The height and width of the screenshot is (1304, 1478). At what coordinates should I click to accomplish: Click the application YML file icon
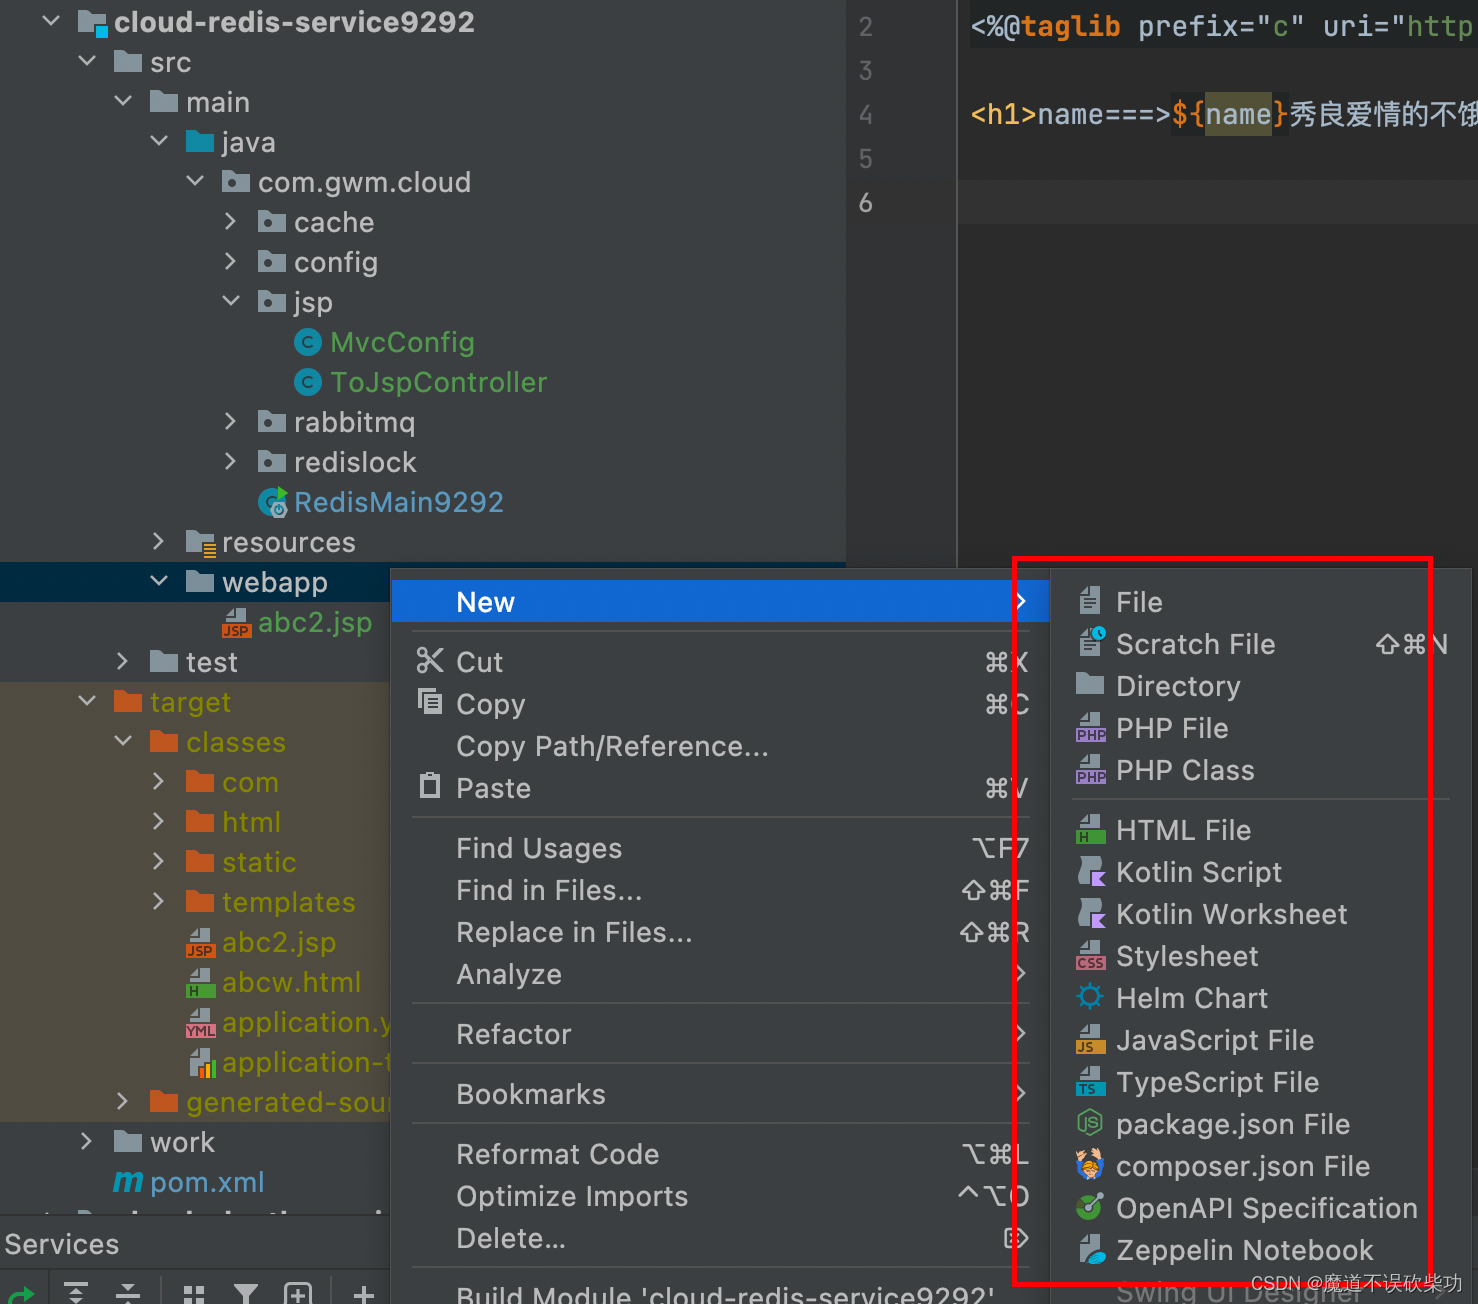(200, 1022)
